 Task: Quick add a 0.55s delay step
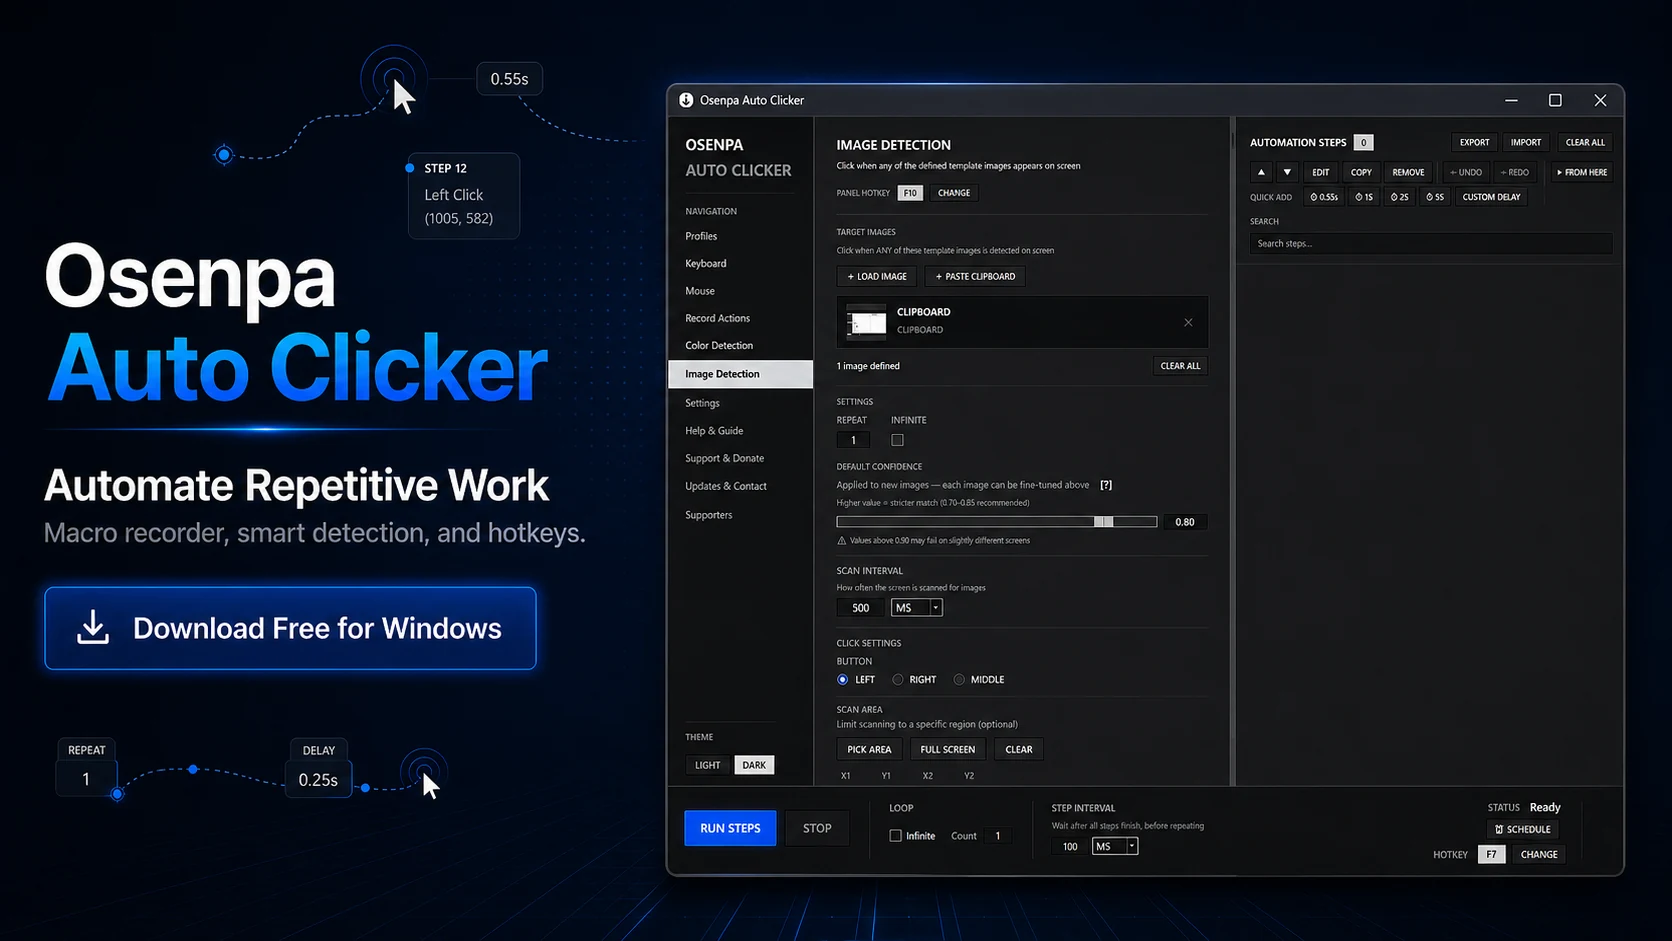point(1324,196)
